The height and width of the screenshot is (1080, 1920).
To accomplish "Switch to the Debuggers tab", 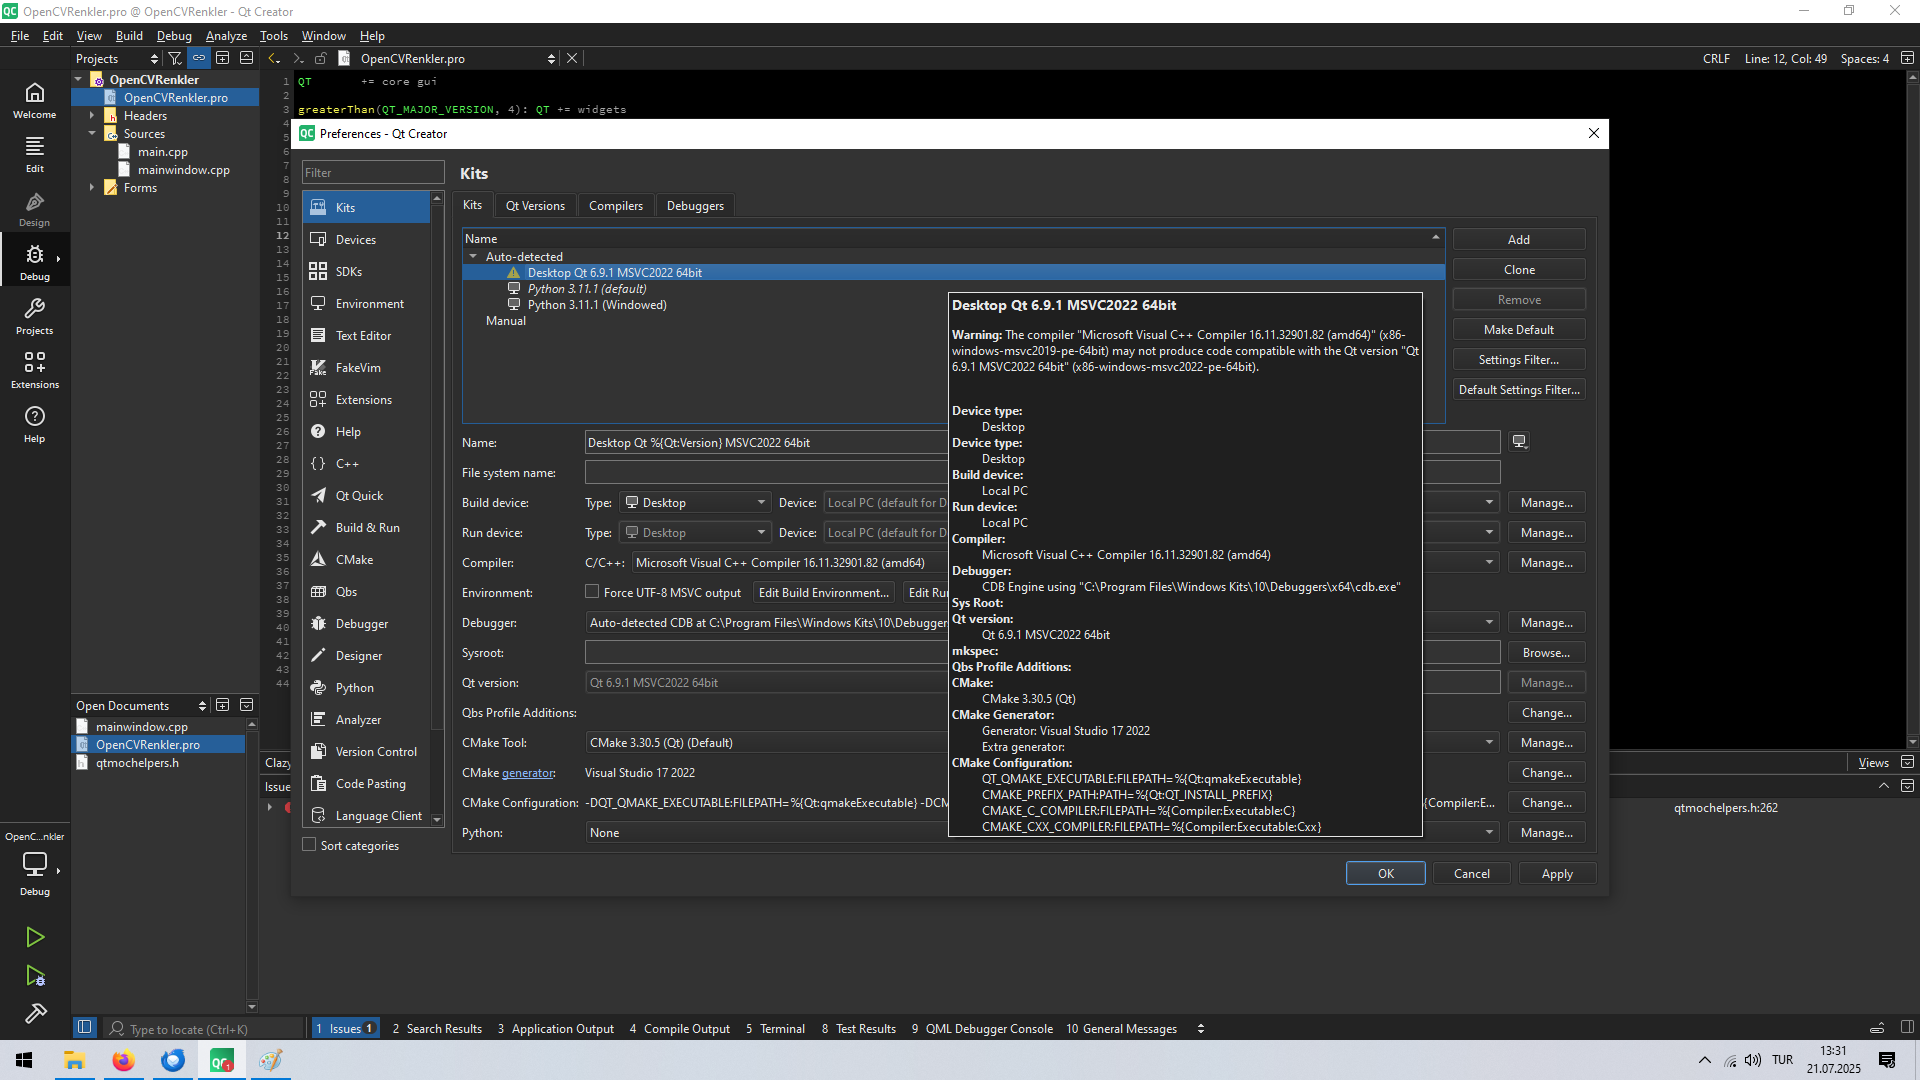I will click(x=695, y=206).
